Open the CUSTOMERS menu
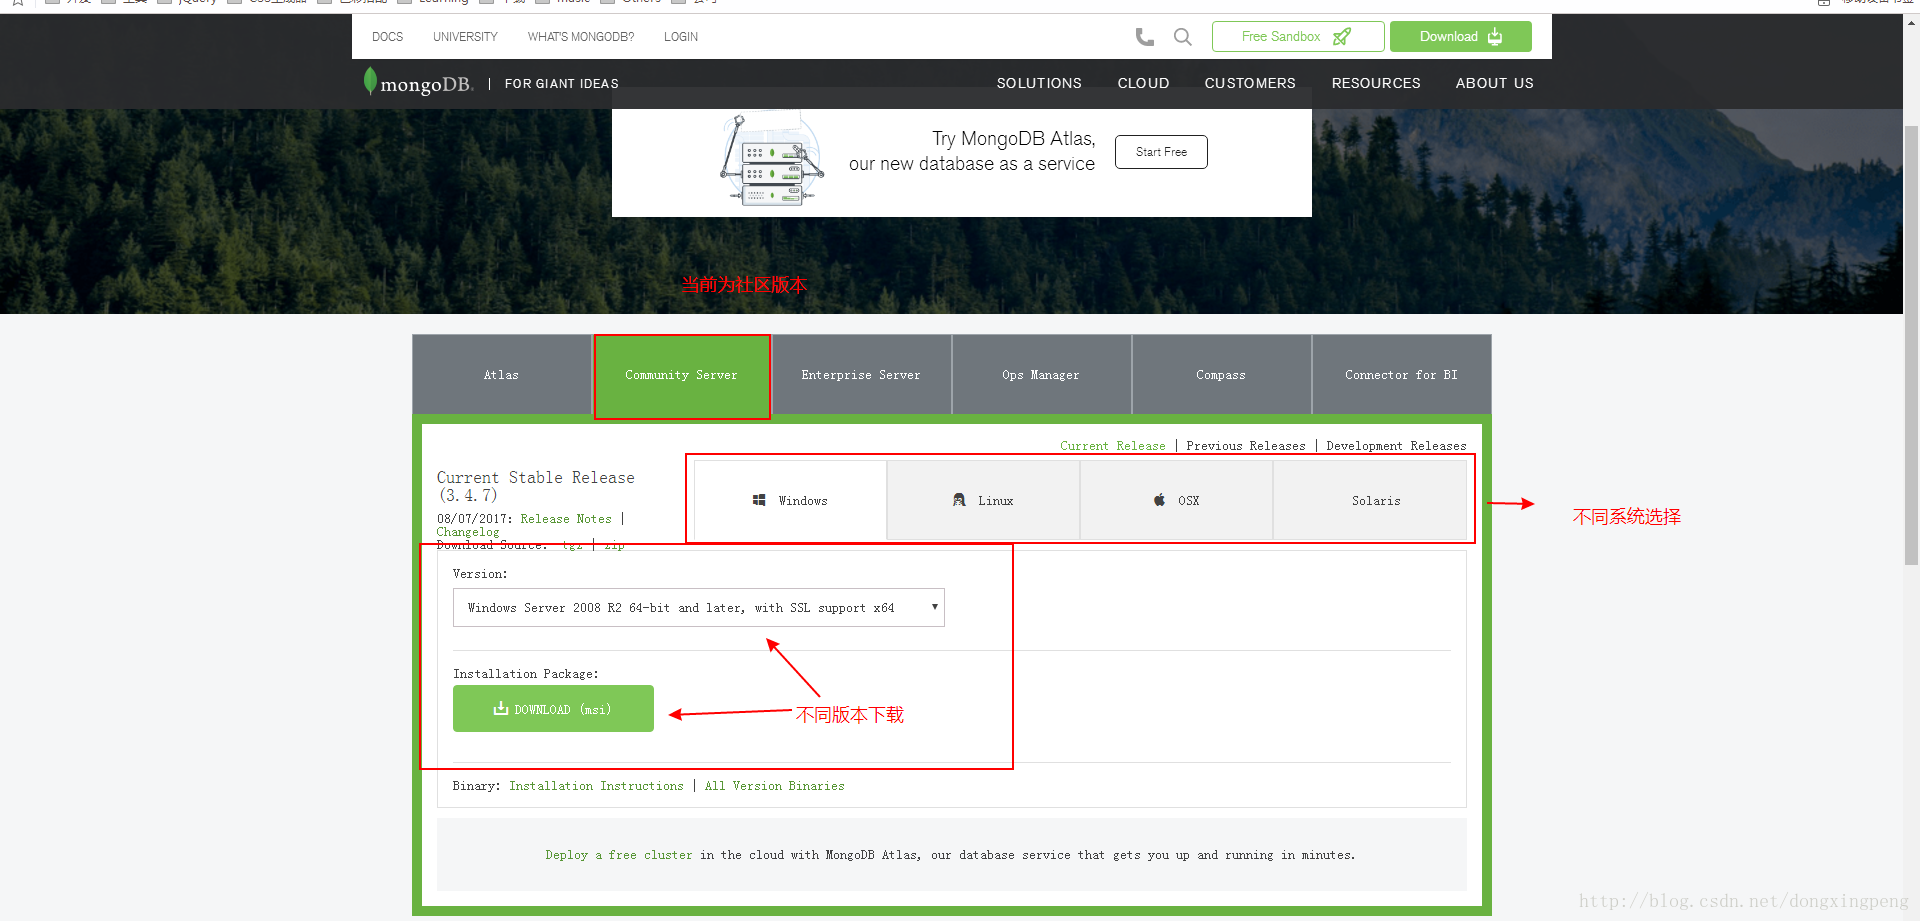This screenshot has width=1920, height=921. point(1250,83)
